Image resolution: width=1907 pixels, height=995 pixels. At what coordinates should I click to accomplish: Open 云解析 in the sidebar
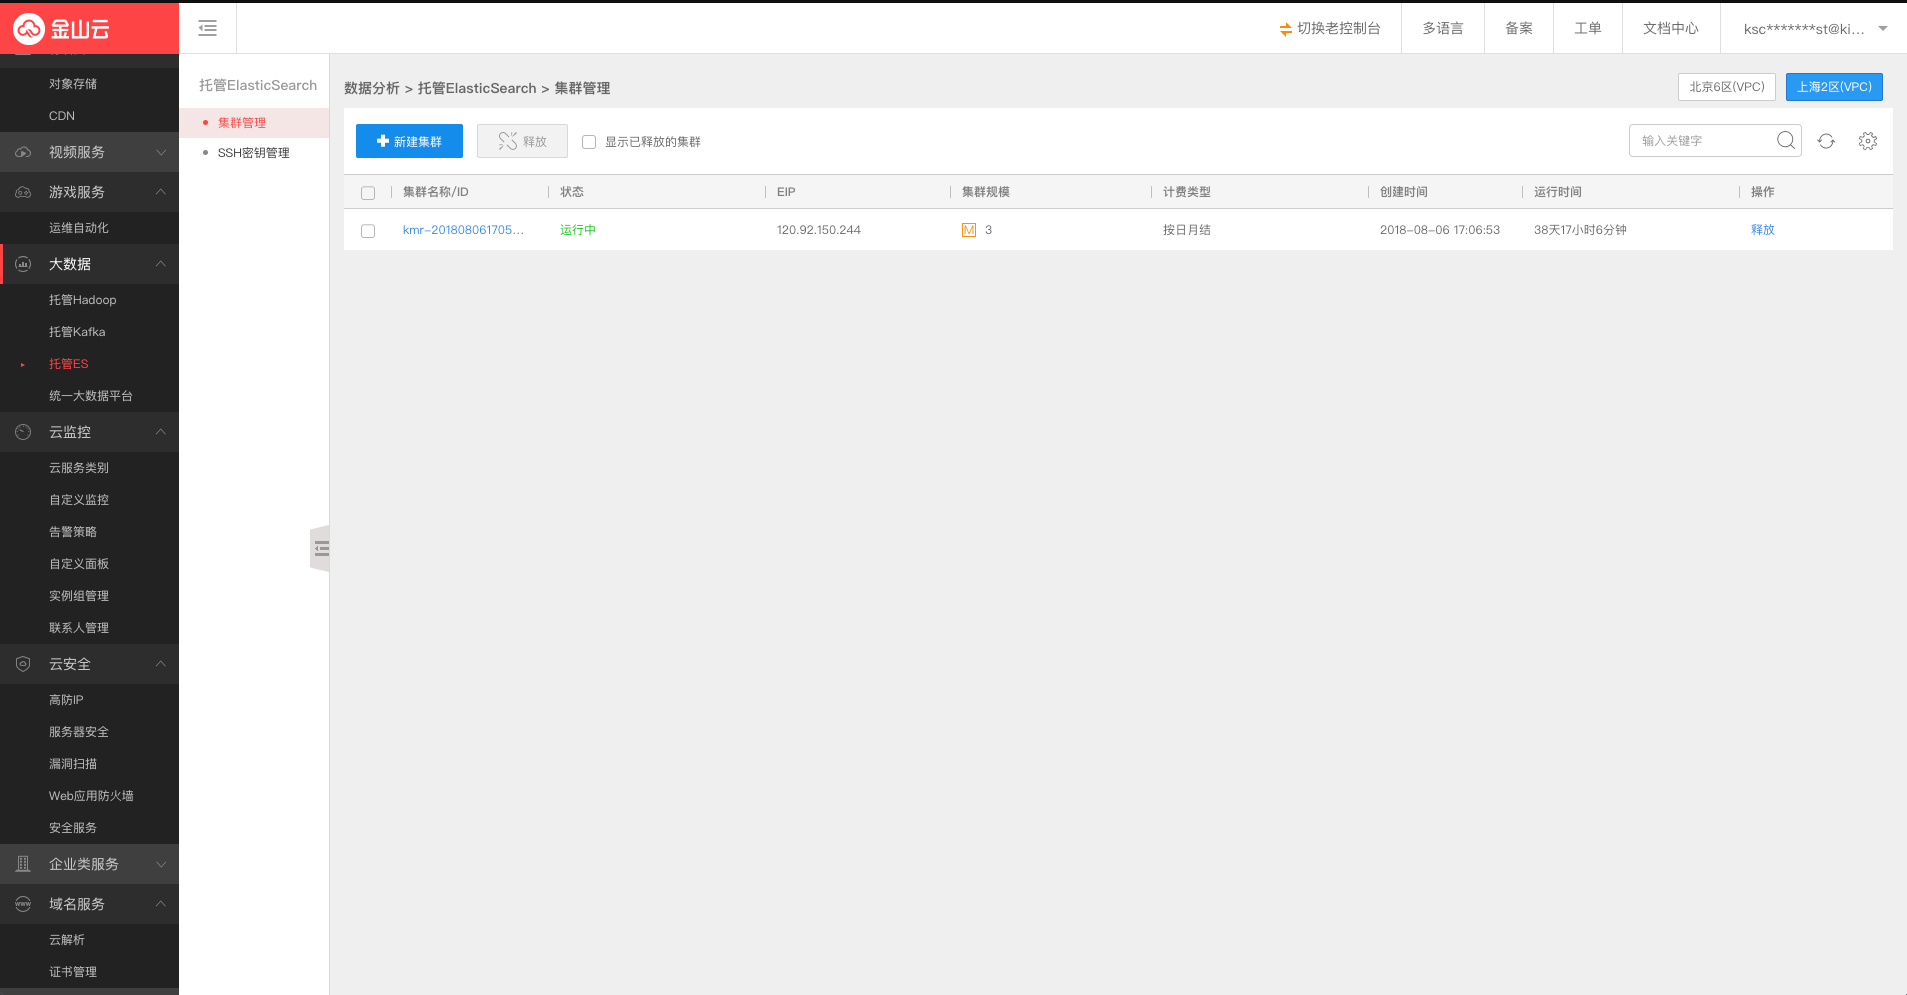(67, 940)
